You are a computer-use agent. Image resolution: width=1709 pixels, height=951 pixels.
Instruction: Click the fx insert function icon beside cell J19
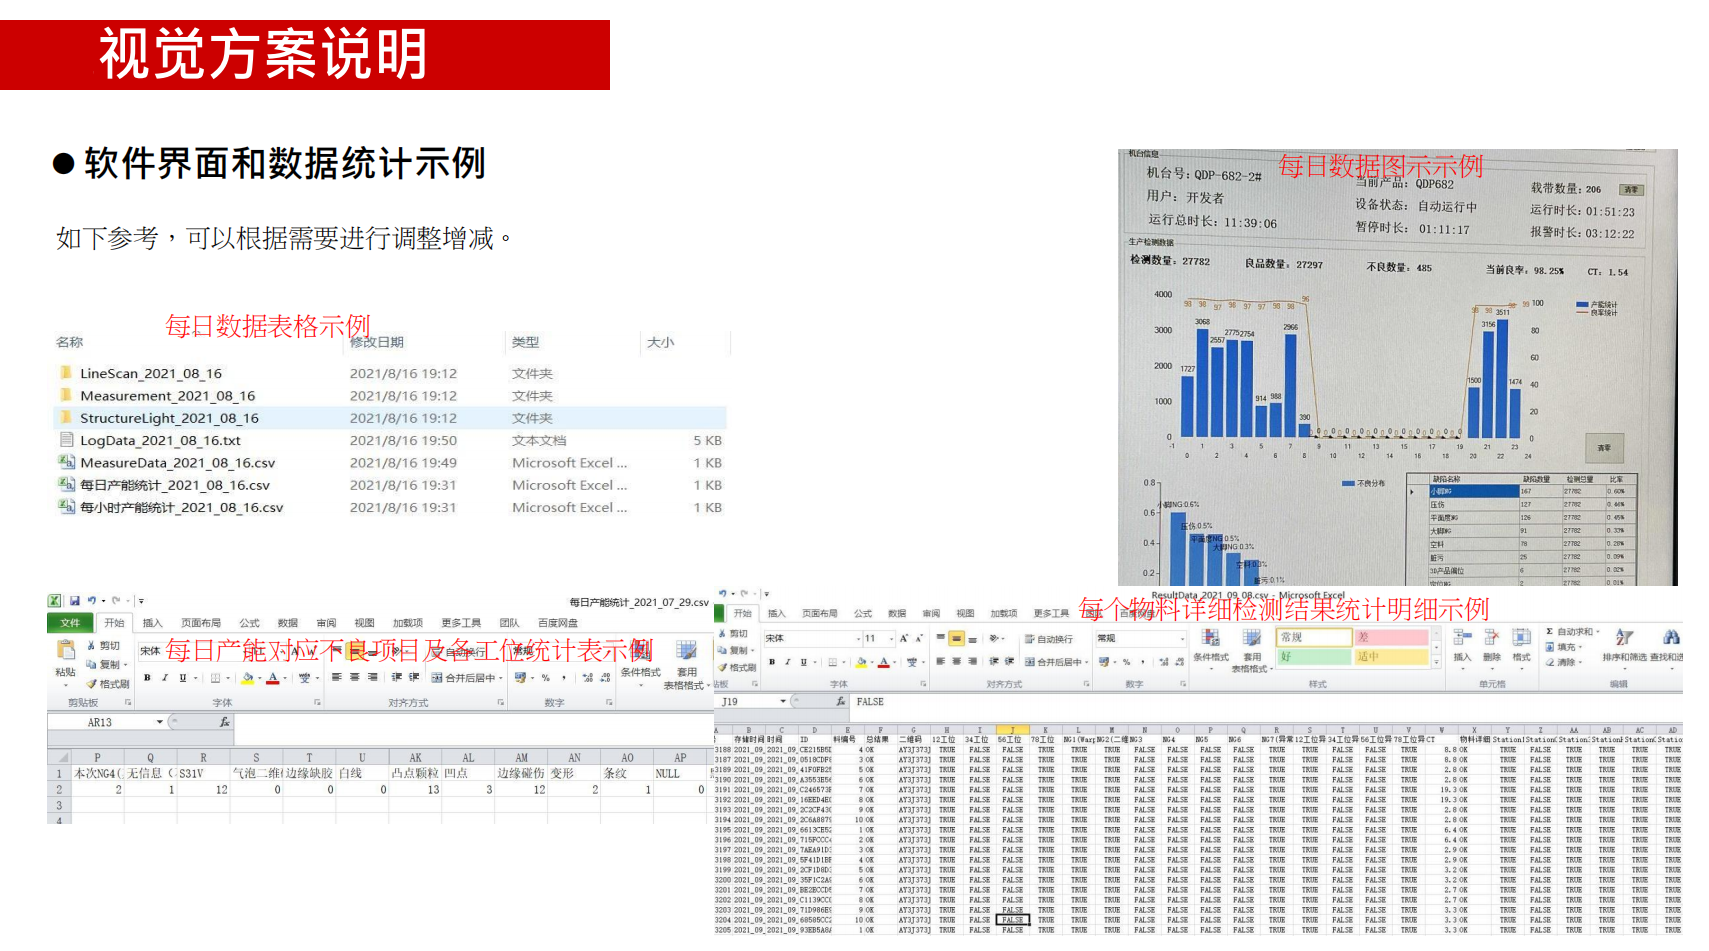[840, 702]
